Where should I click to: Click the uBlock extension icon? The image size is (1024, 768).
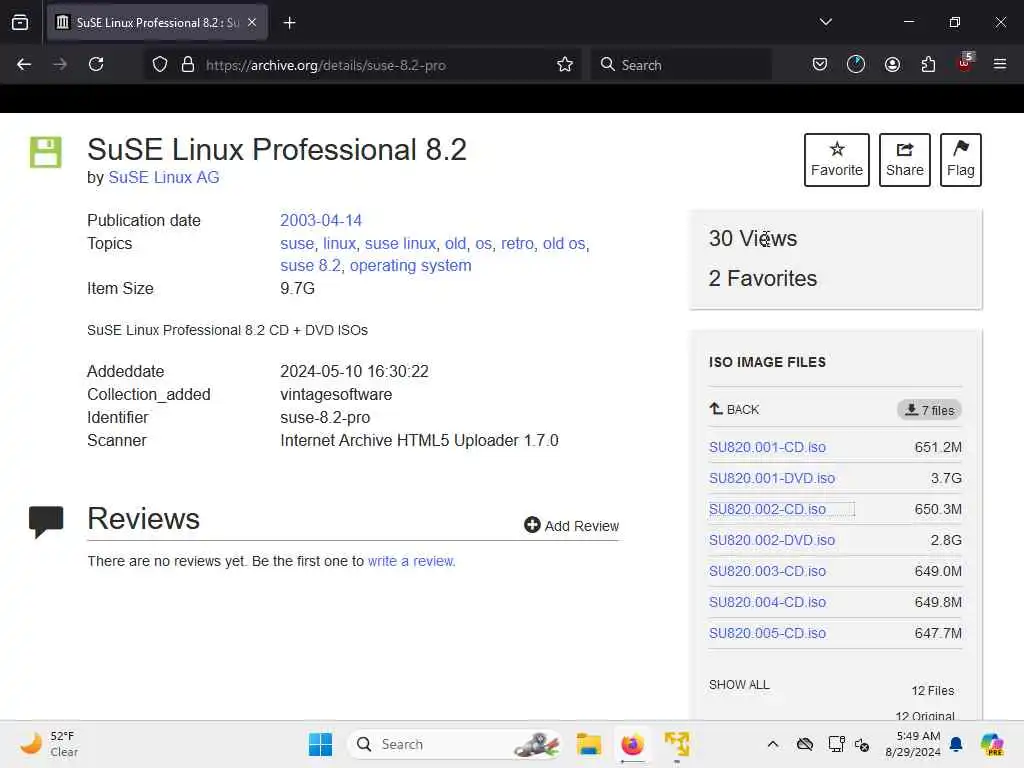pyautogui.click(x=965, y=63)
